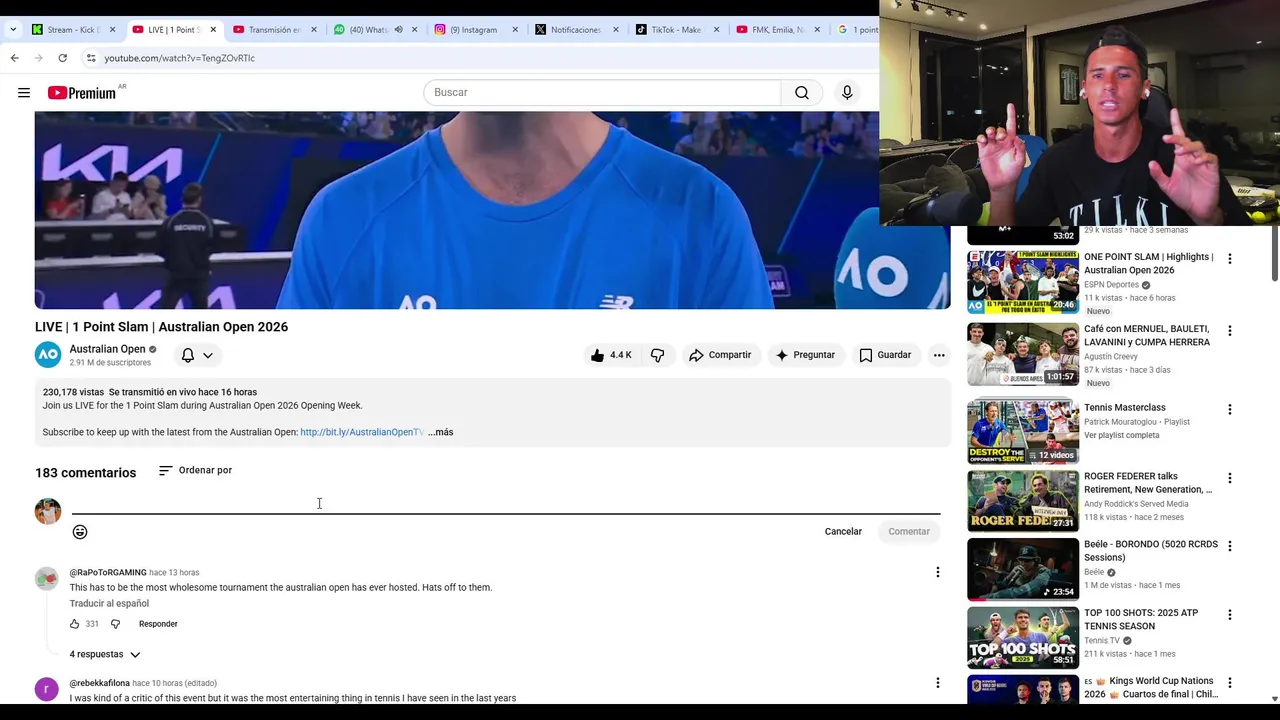Open TOP 100 SHOTS: 2025 ATP thumbnail

coord(1023,637)
